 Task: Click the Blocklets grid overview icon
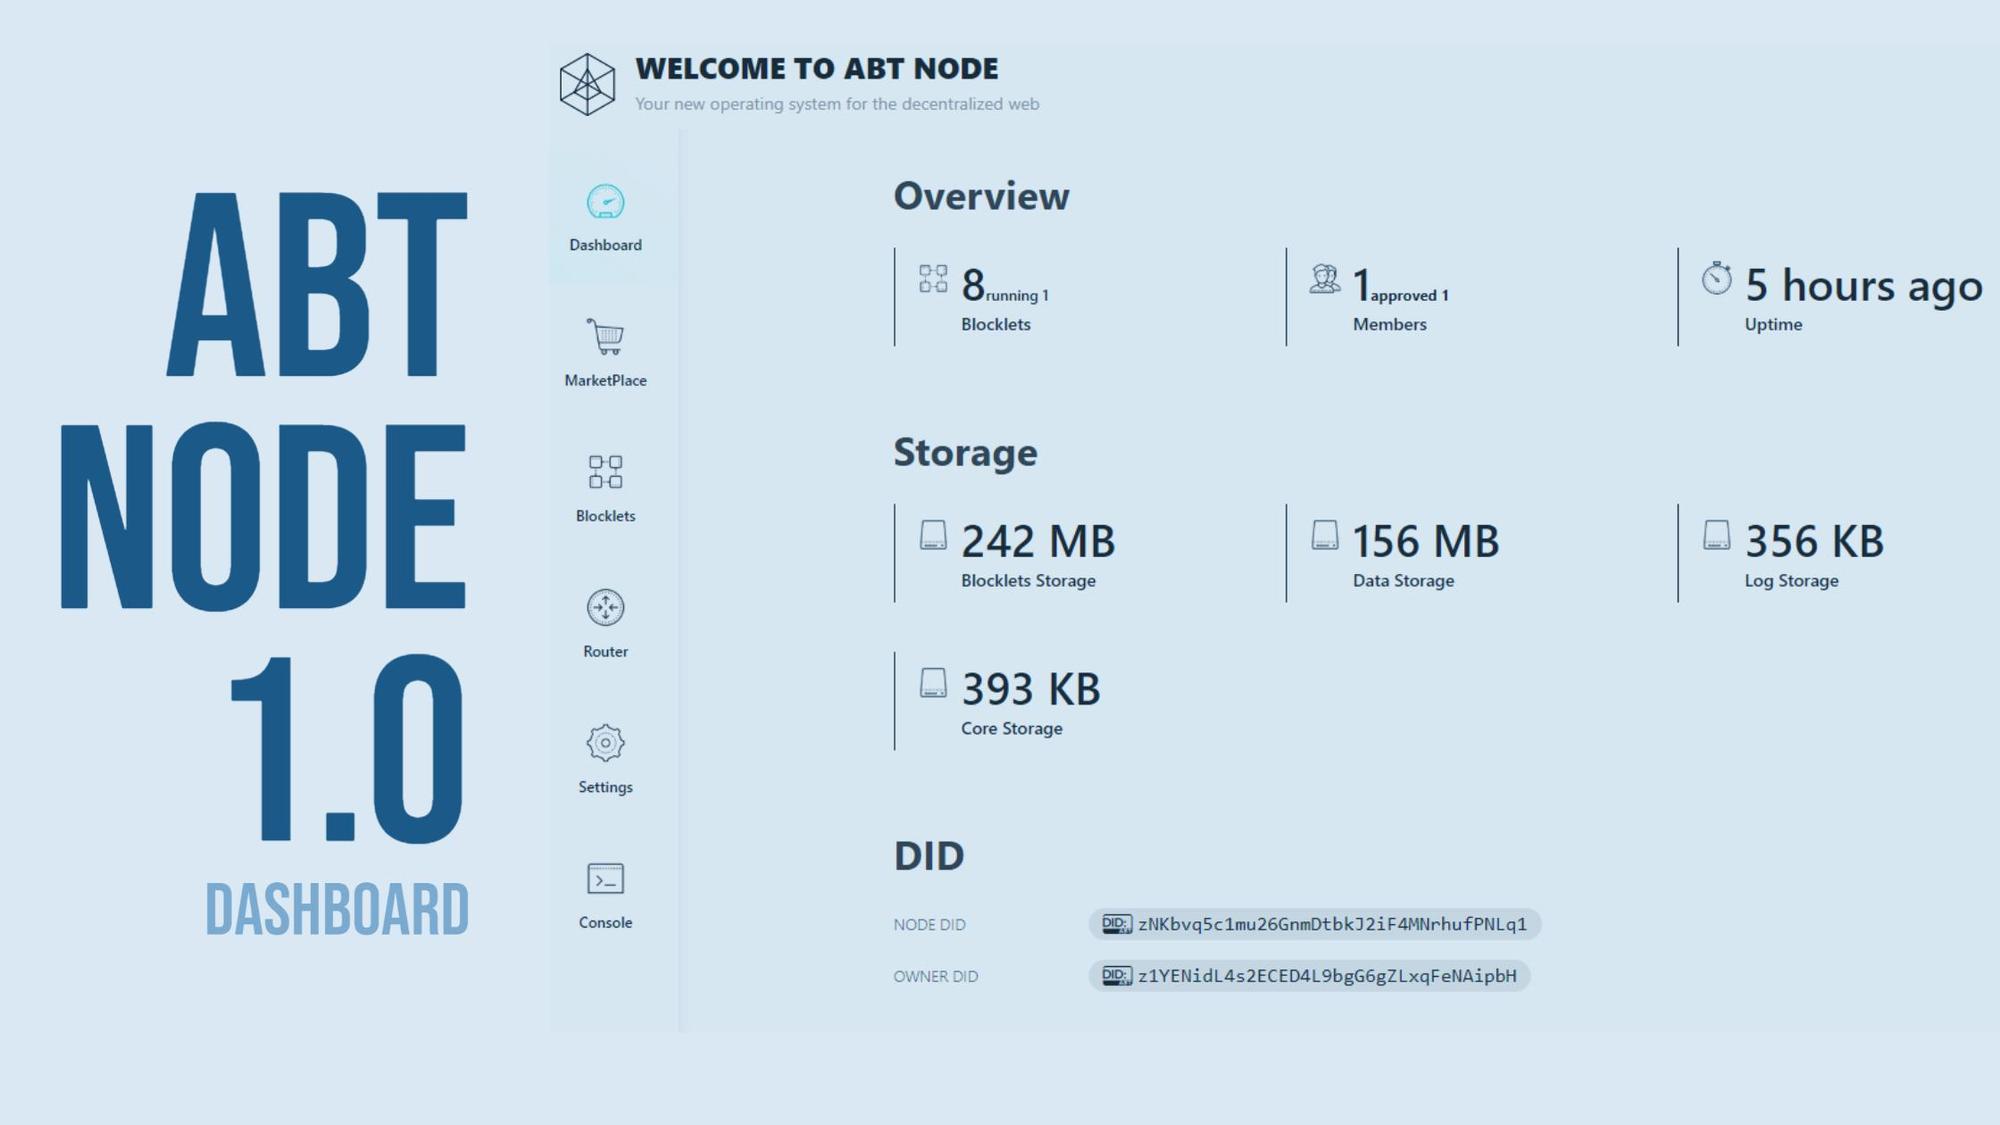(604, 473)
